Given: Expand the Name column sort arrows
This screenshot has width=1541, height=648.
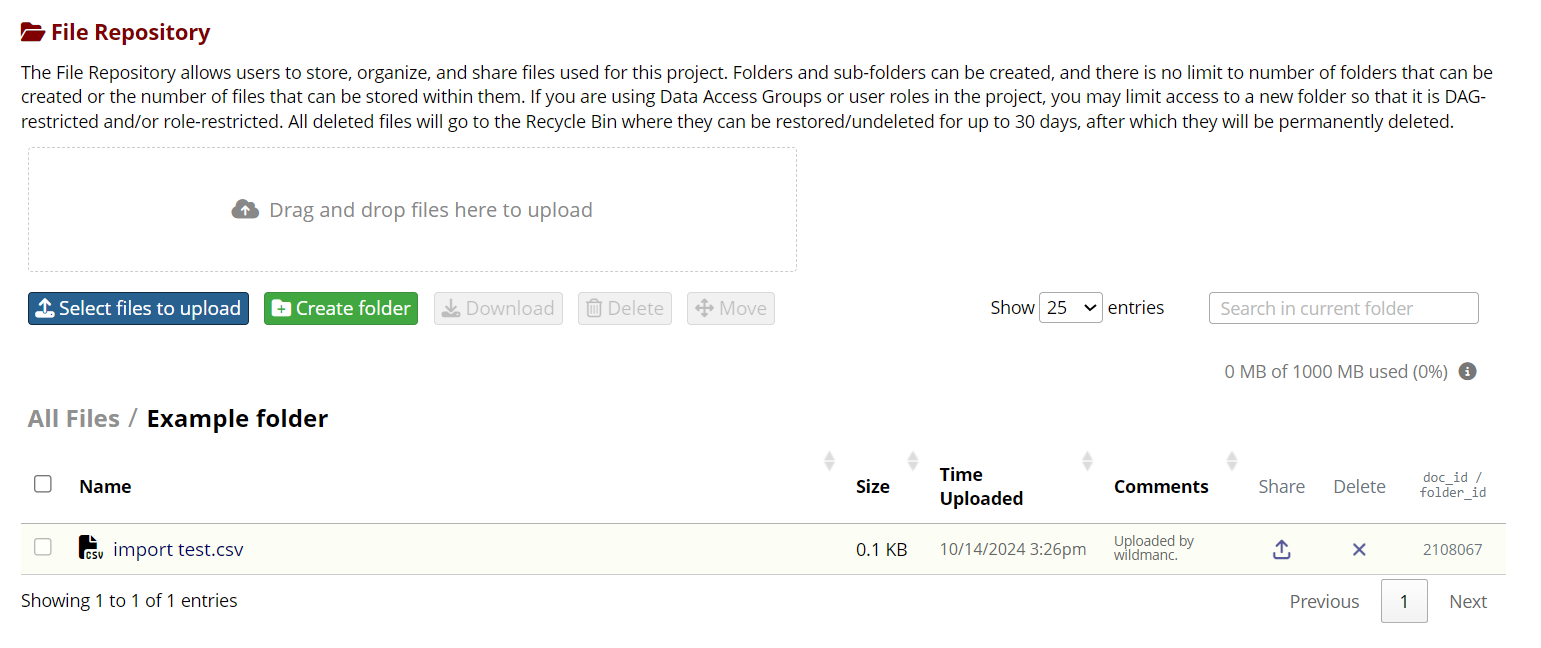Looking at the screenshot, I should coord(829,460).
